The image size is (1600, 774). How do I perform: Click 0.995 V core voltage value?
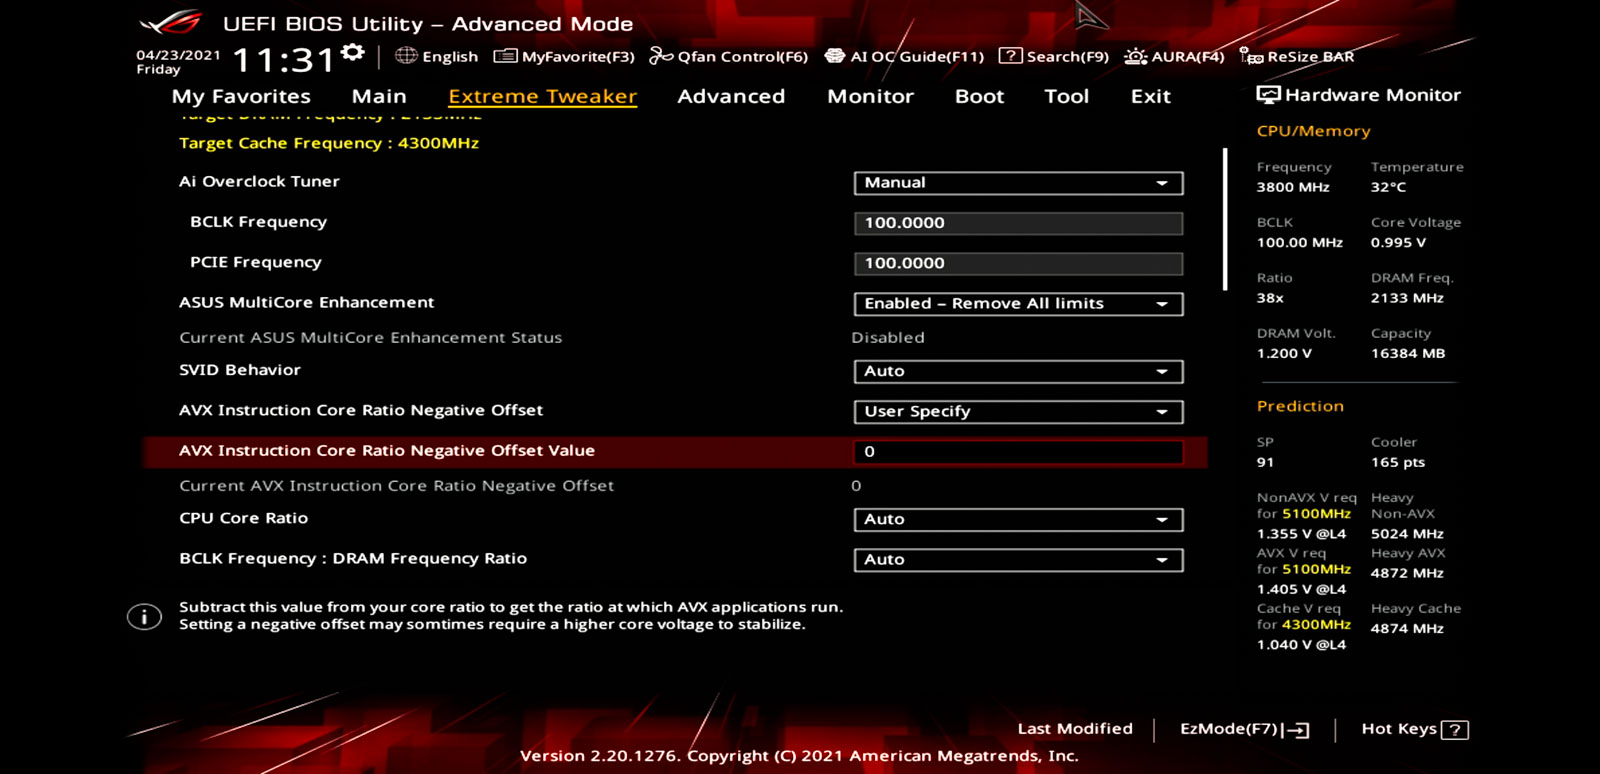tap(1398, 243)
